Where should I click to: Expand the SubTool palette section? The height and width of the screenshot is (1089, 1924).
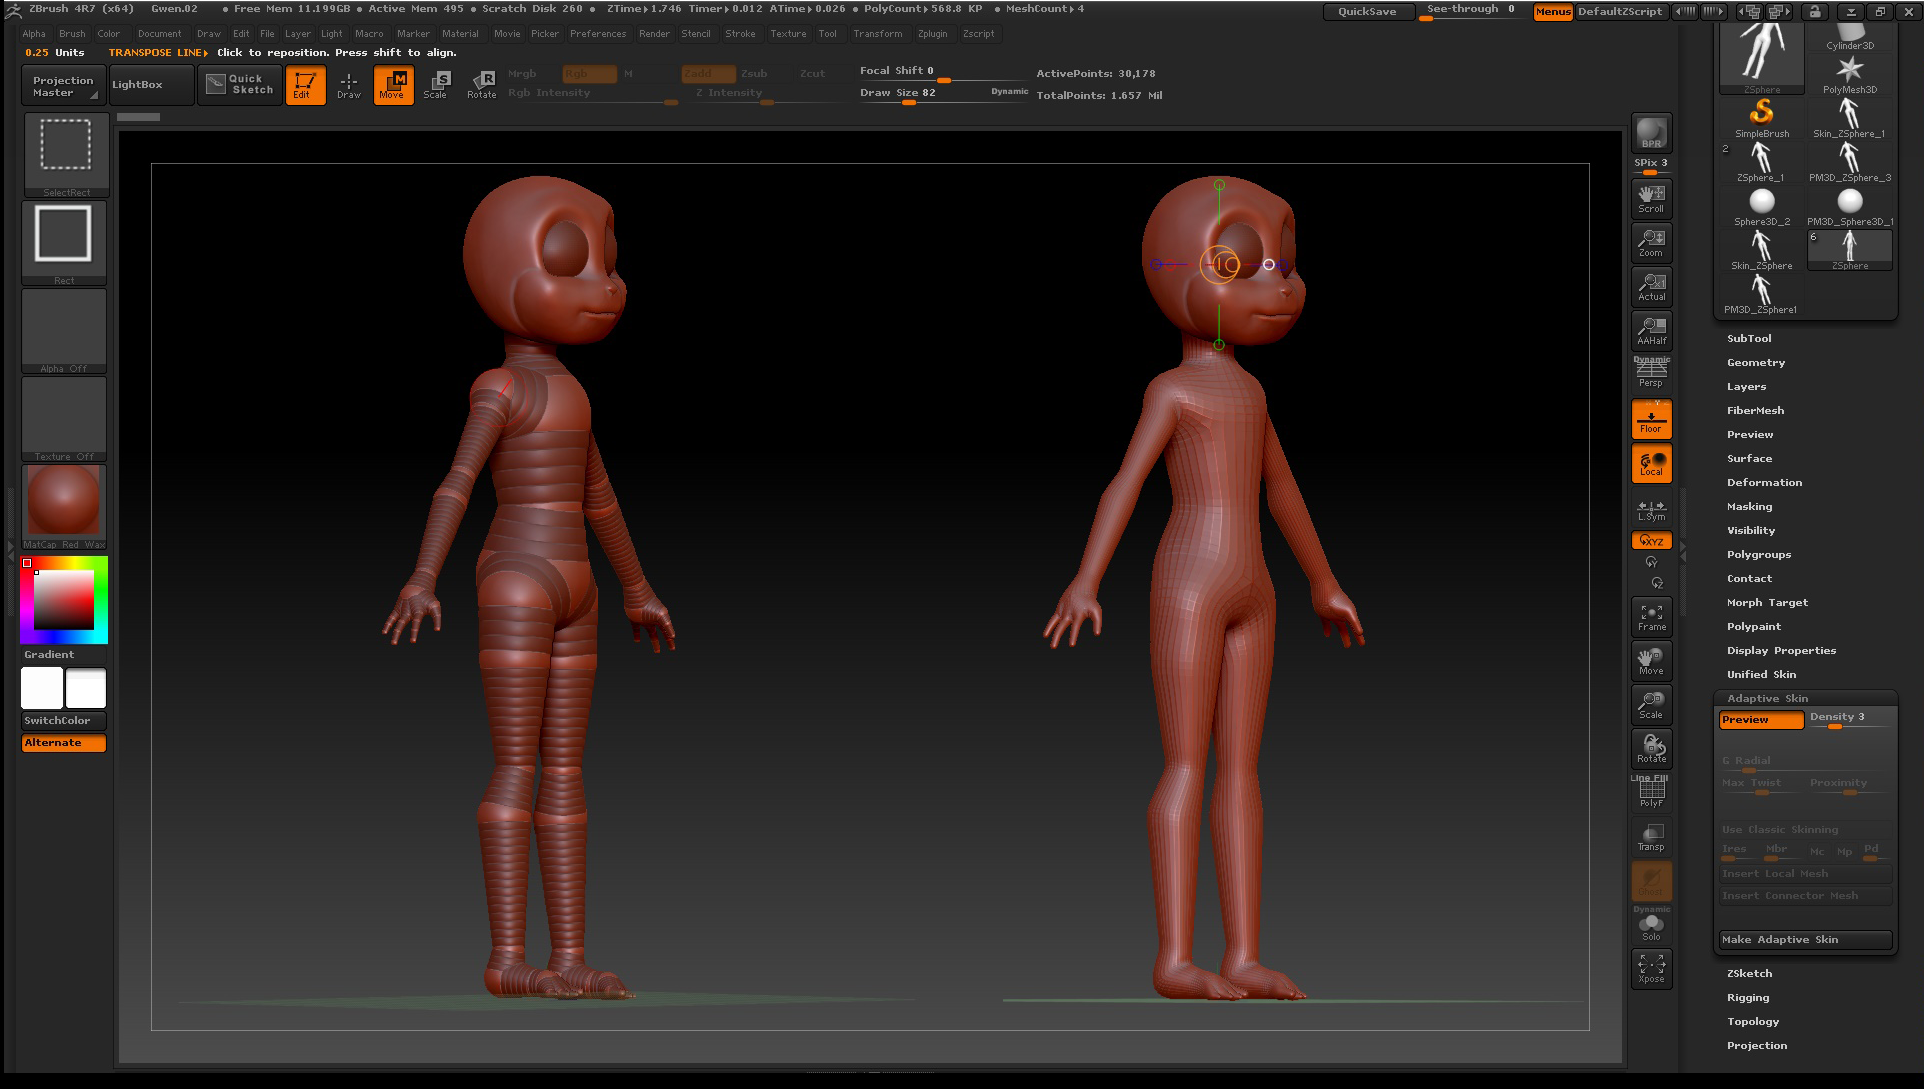pos(1749,339)
